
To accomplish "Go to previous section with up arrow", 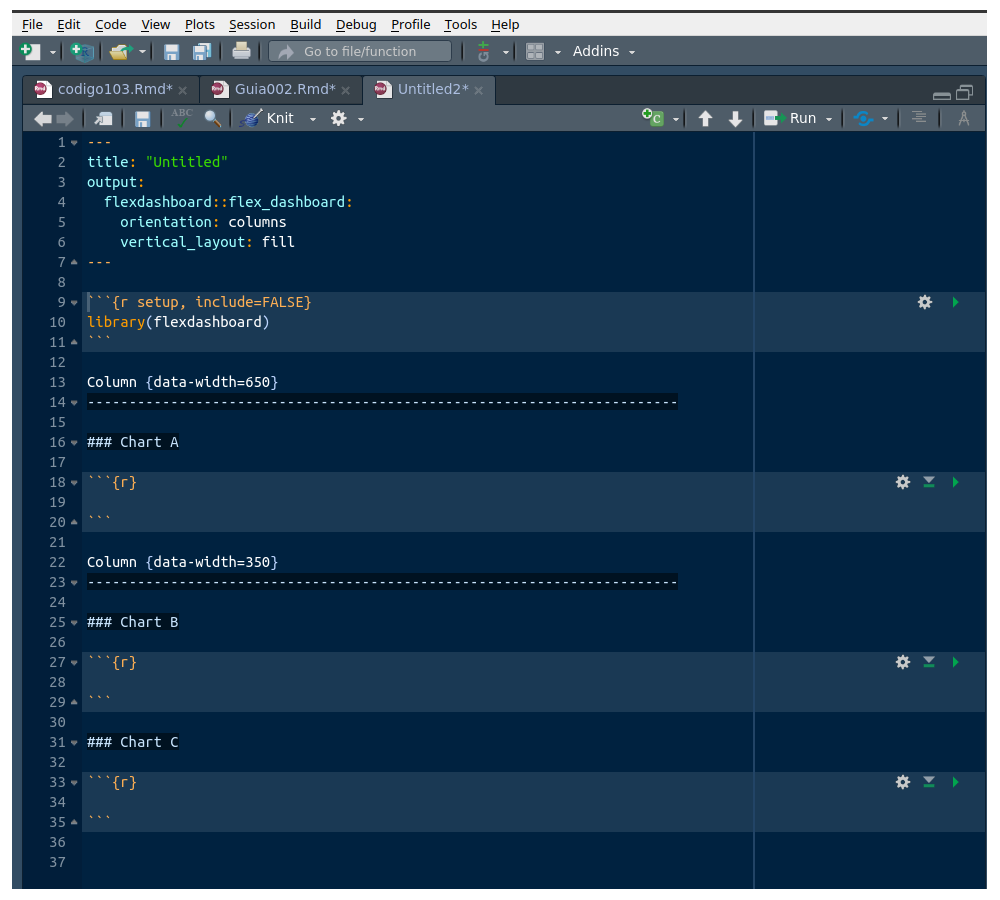I will (705, 118).
